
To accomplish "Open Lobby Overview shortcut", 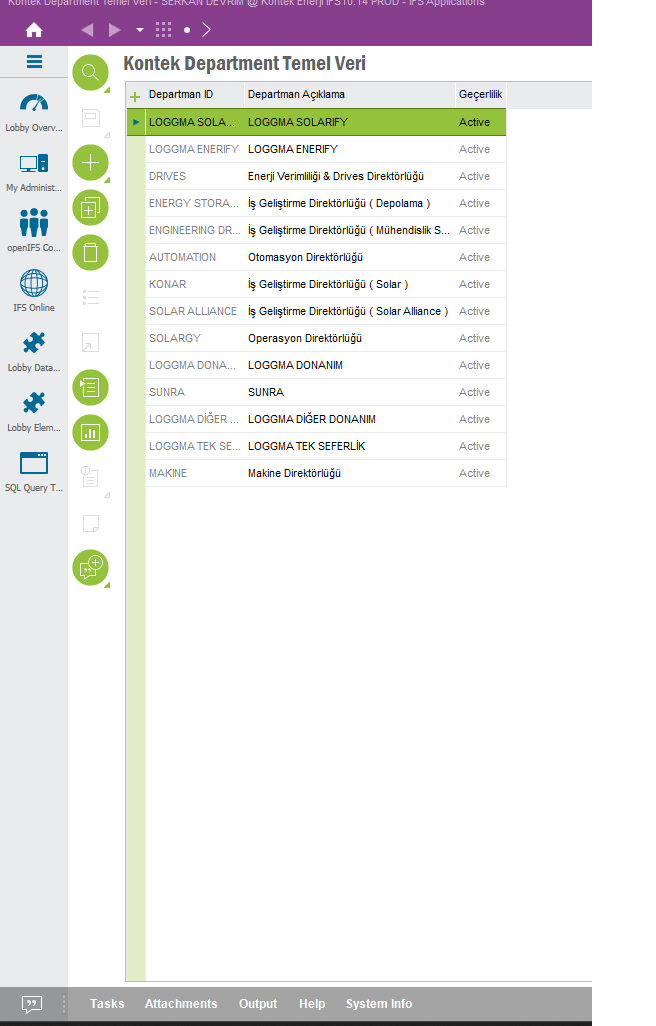I will click(x=34, y=113).
